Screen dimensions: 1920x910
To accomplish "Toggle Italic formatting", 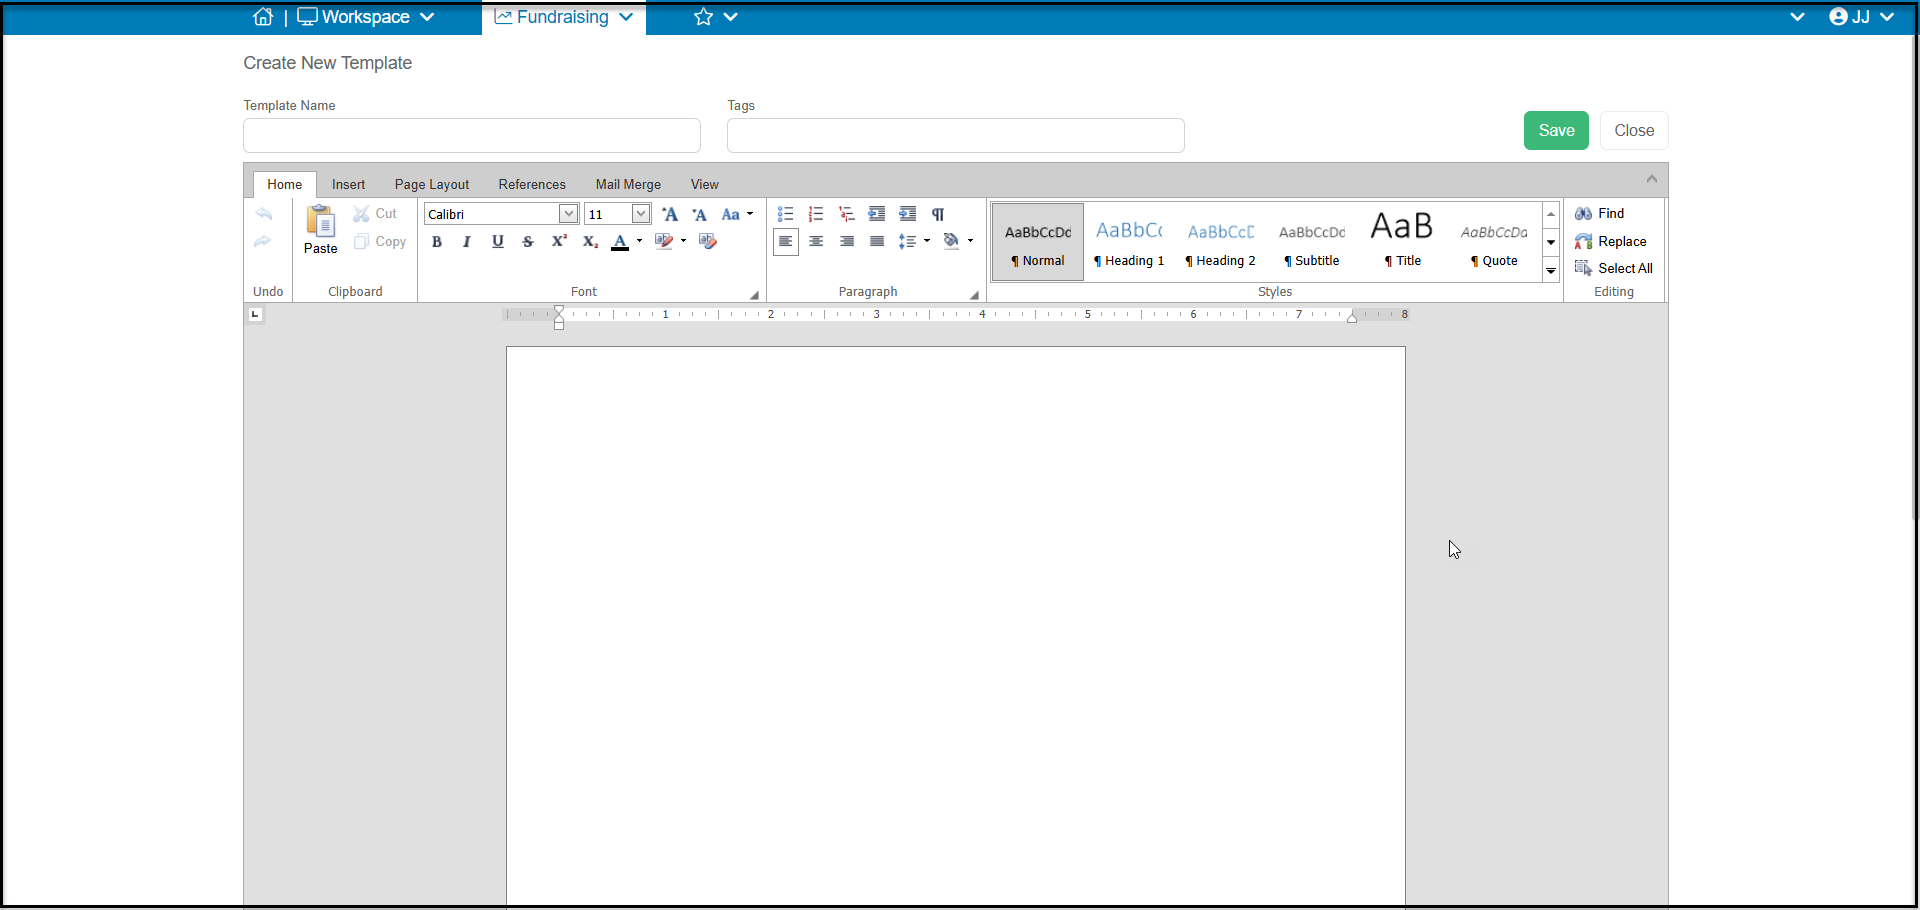I will click(x=467, y=241).
